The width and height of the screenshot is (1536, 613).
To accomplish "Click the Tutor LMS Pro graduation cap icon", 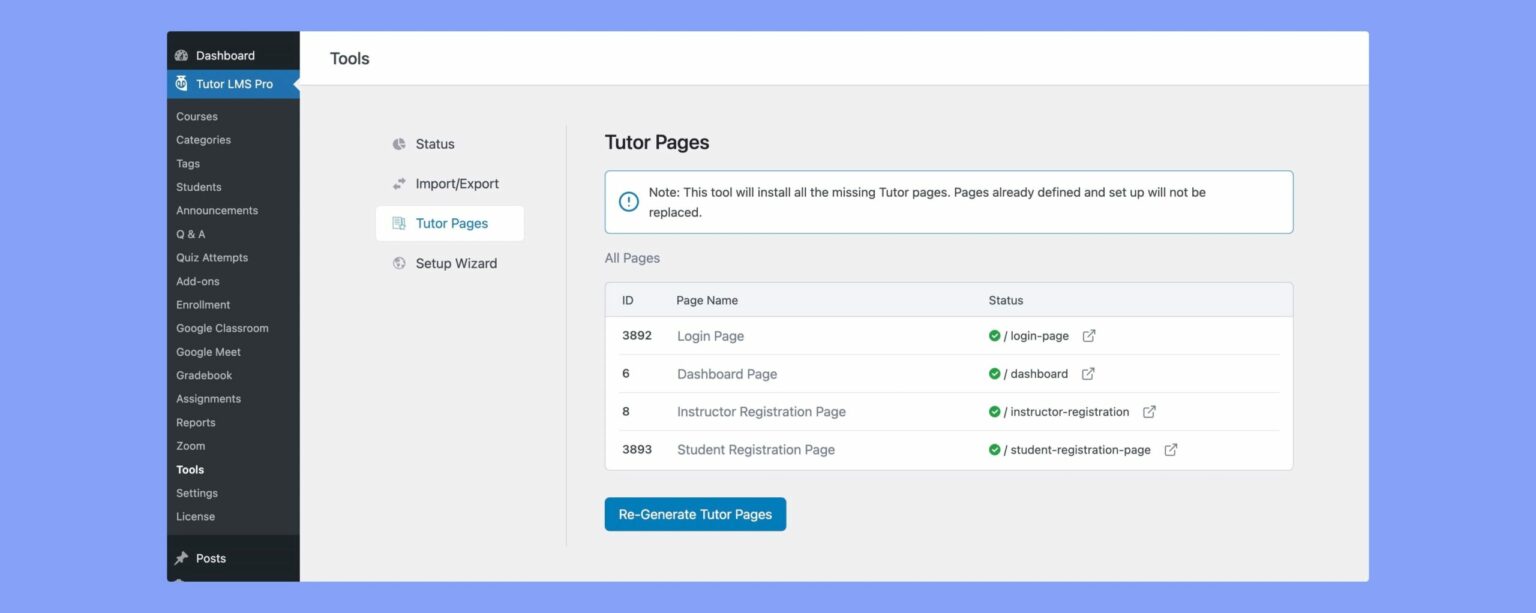I will pyautogui.click(x=181, y=84).
